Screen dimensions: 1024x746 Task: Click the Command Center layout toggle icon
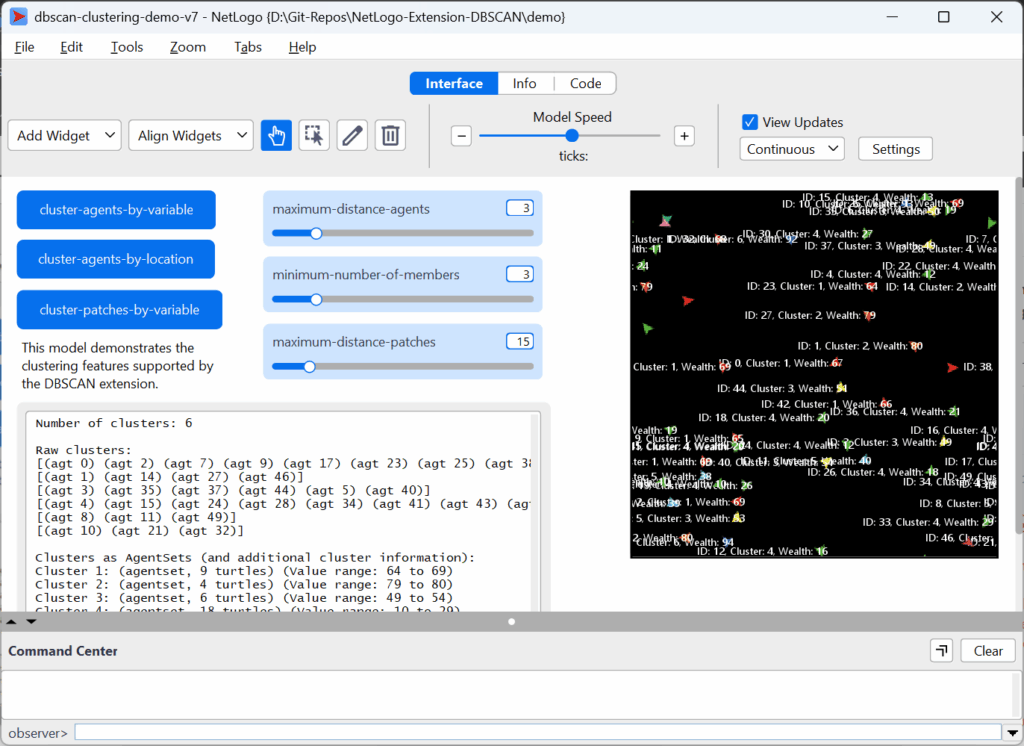pos(941,651)
